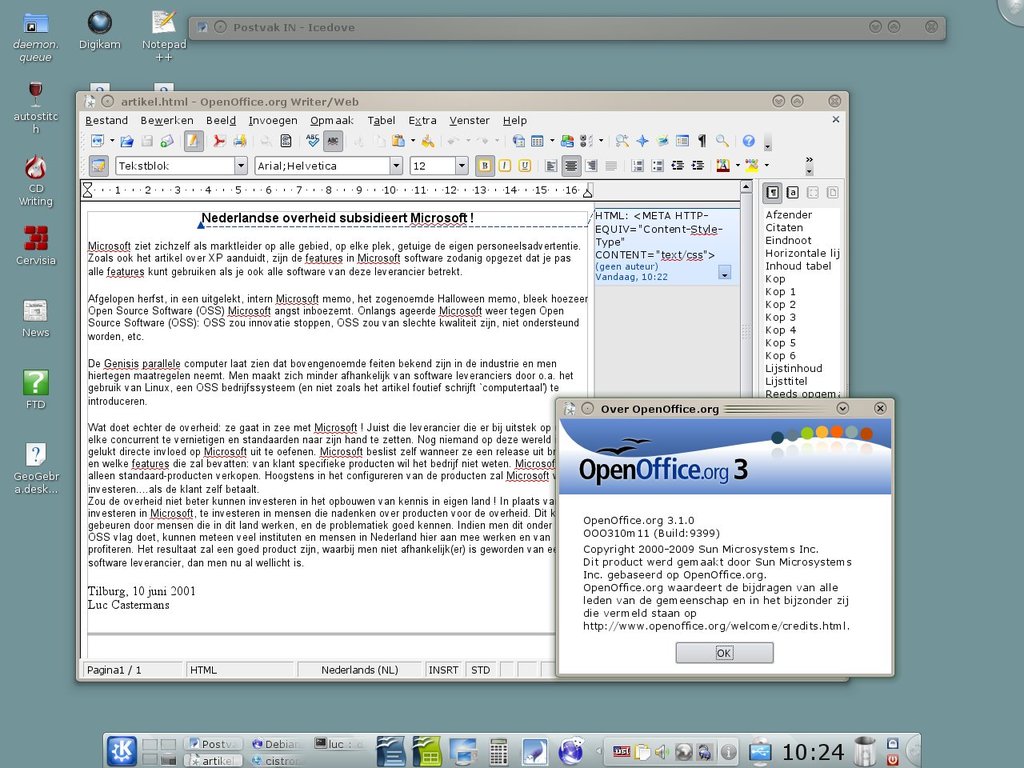The image size is (1024, 768).
Task: Run the spelling and grammar check icon
Action: pos(313,141)
